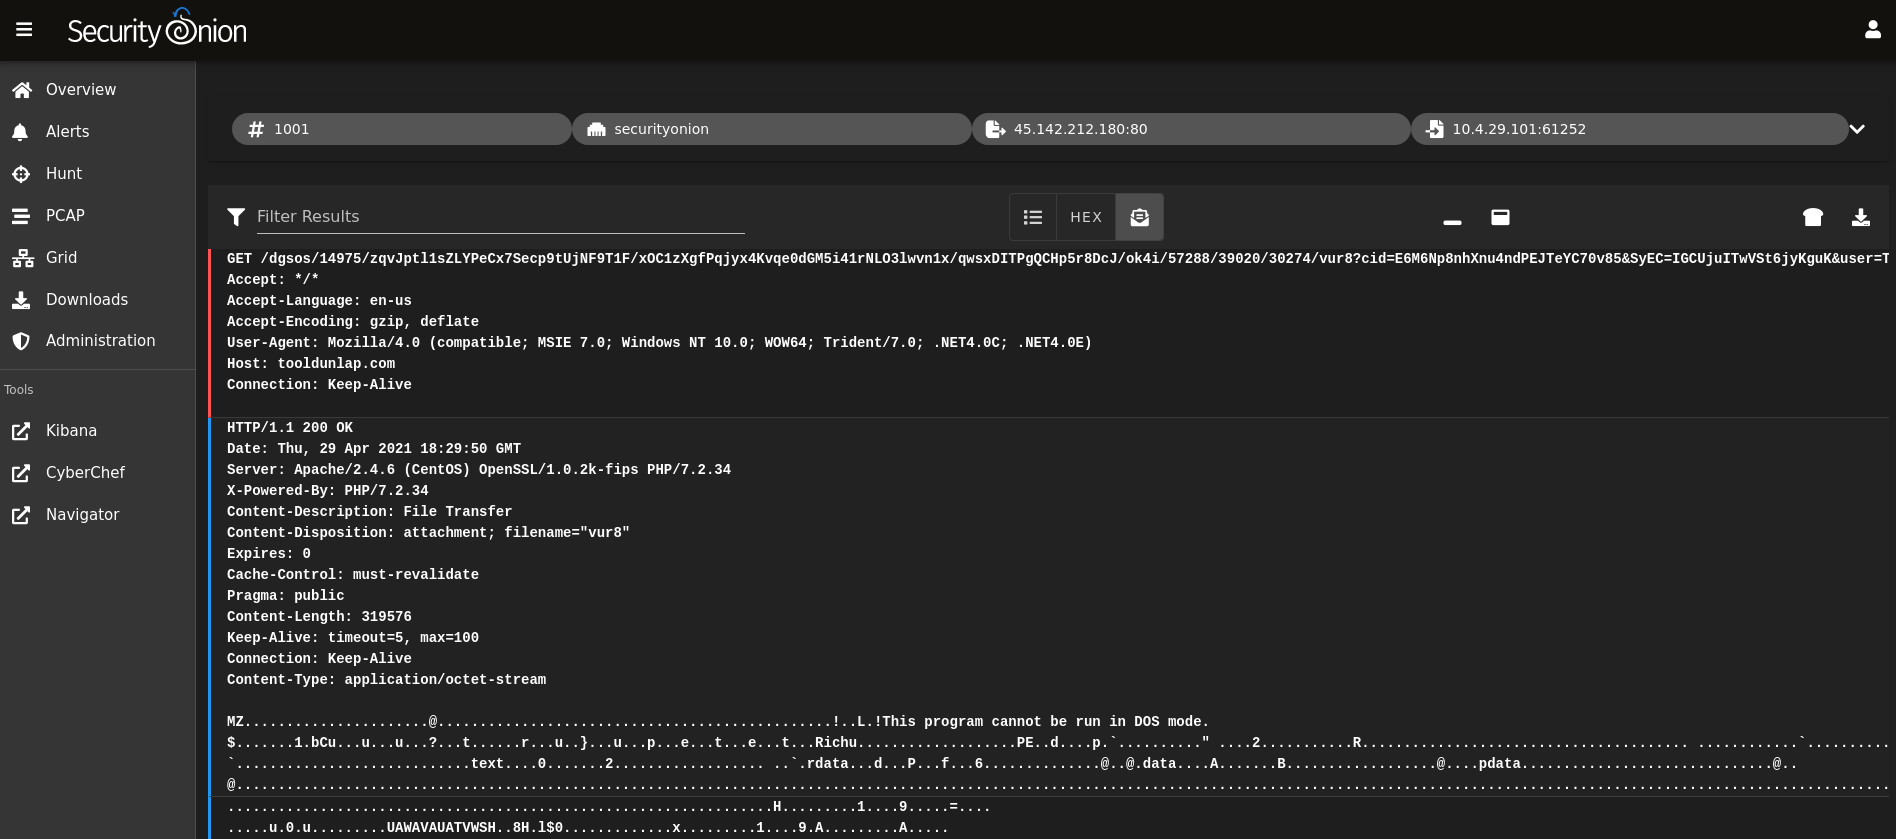
Task: Toggle the stream unwrap view
Action: point(1139,217)
